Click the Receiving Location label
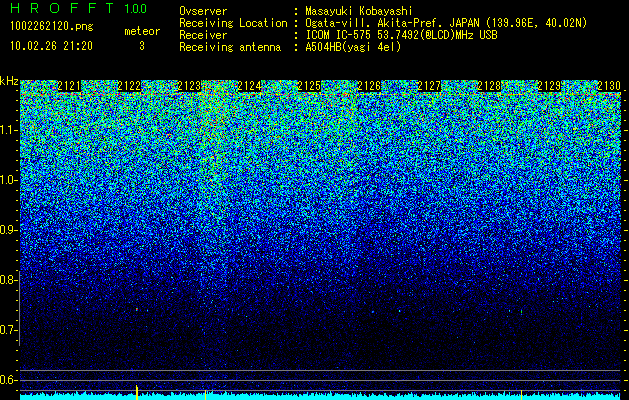 (233, 23)
